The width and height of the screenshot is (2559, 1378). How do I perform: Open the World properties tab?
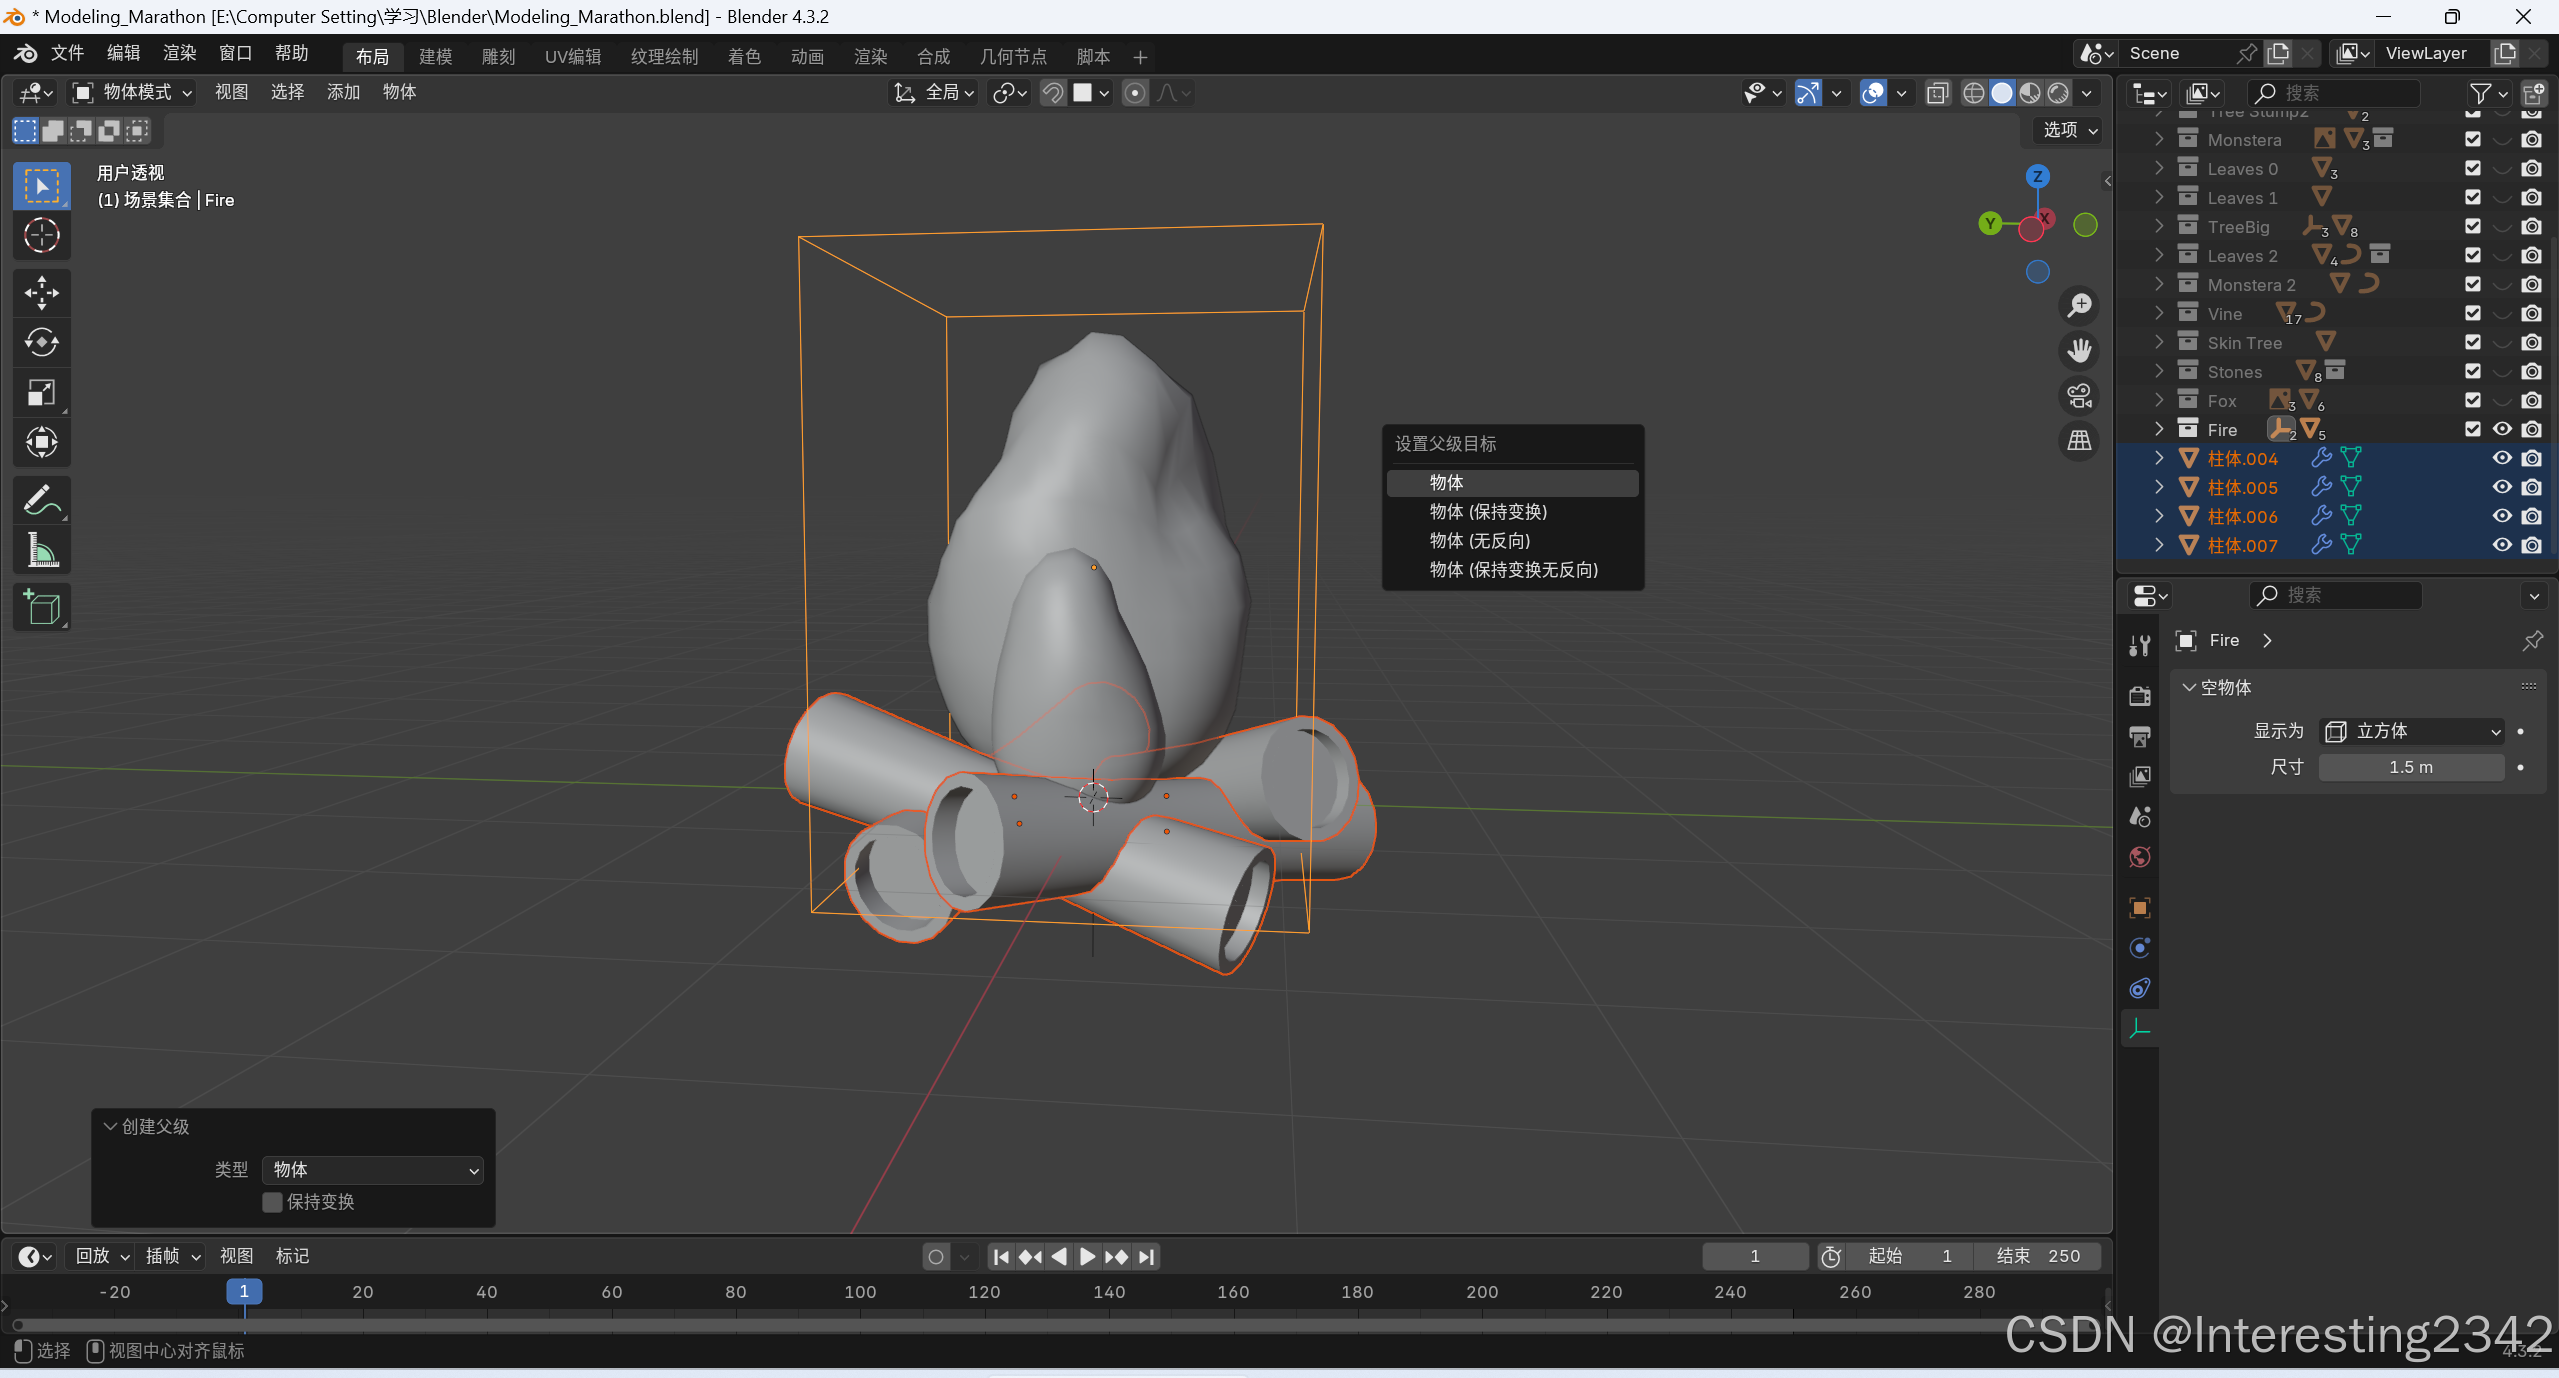[2140, 857]
